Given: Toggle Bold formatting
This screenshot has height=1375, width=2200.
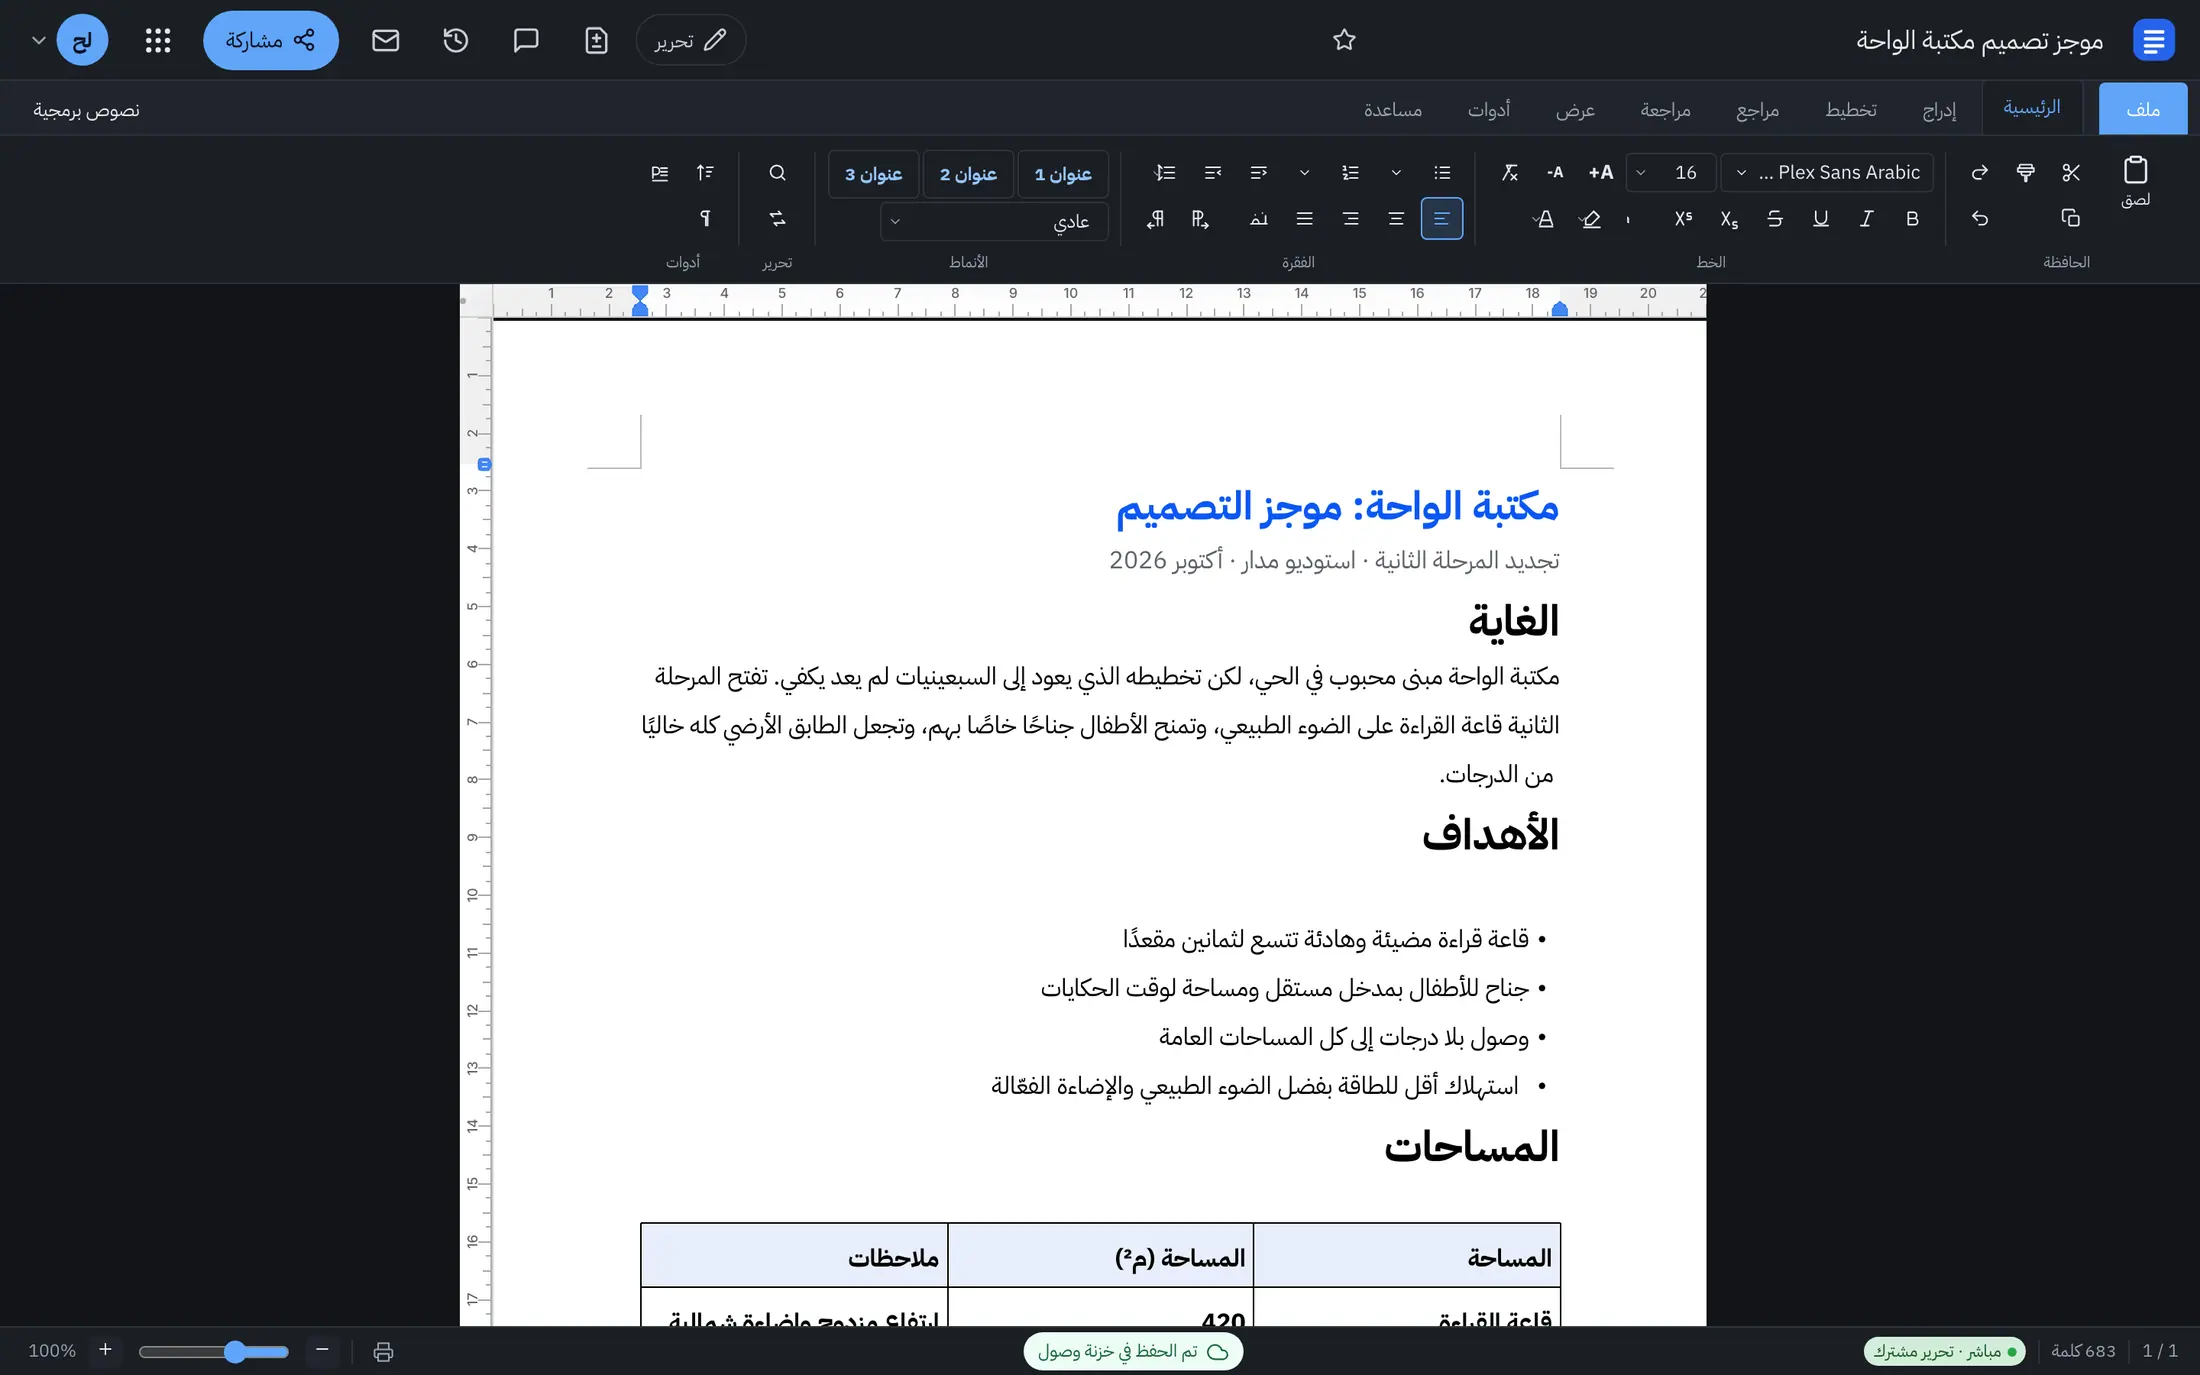Looking at the screenshot, I should tap(1912, 218).
